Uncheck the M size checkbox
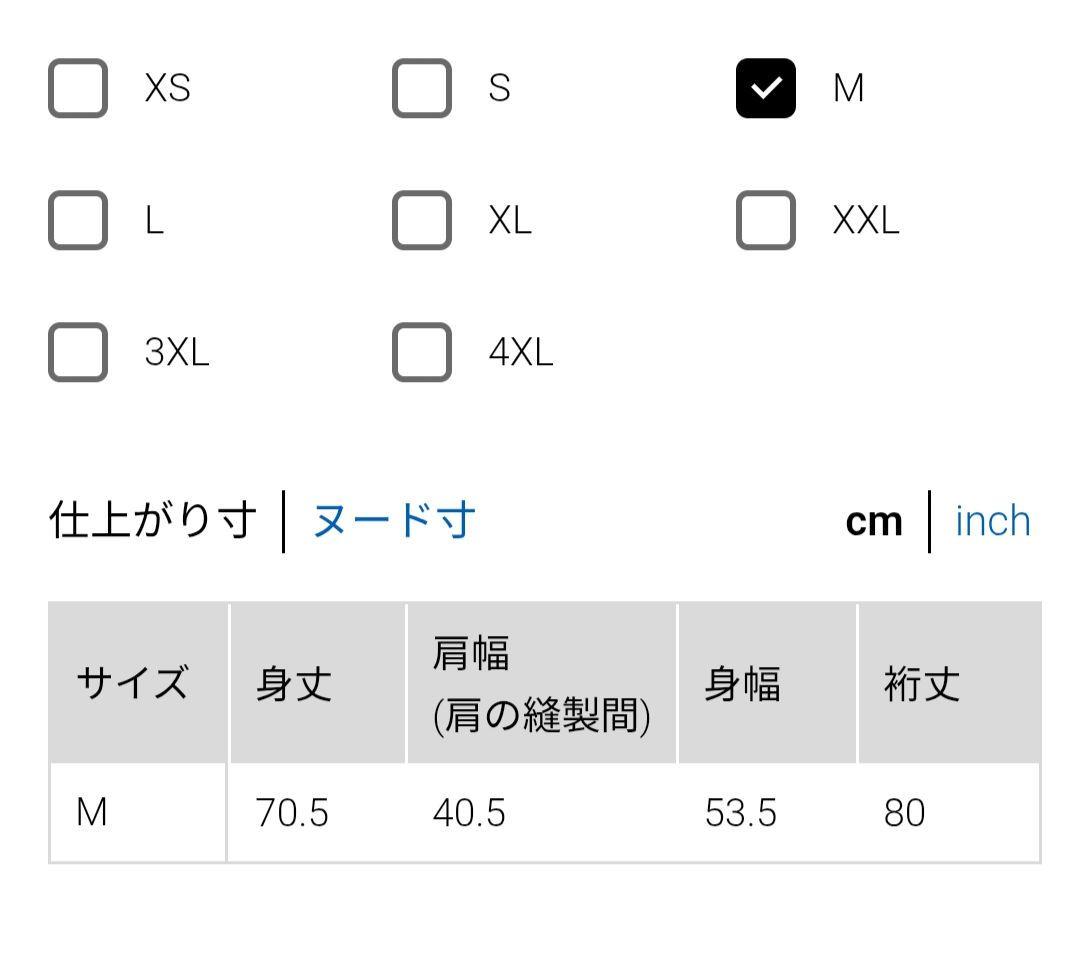 click(x=765, y=88)
